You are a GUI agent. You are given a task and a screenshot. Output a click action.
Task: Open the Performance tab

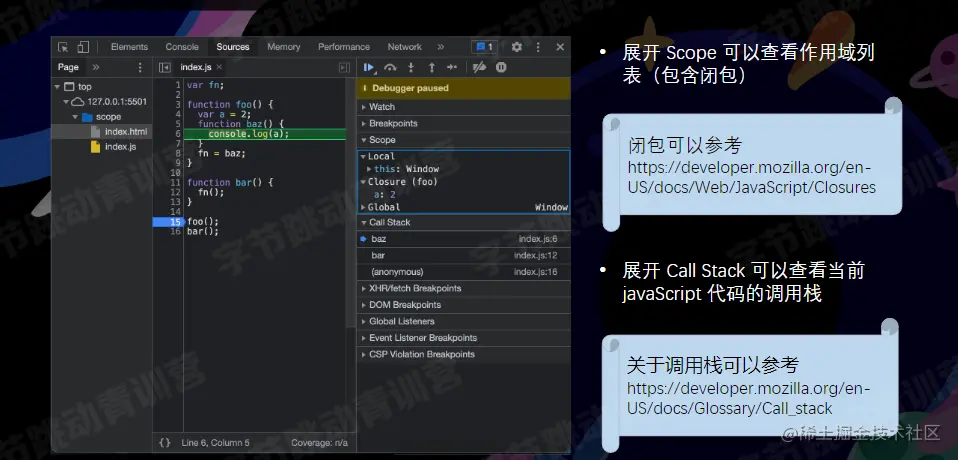click(344, 47)
